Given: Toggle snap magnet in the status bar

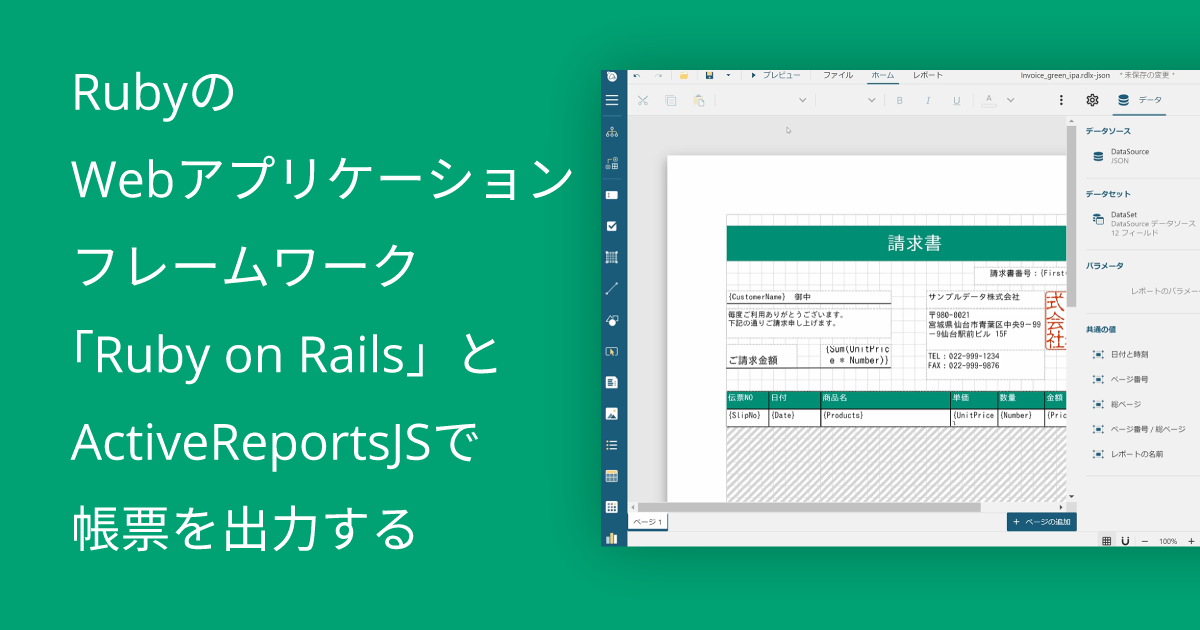Looking at the screenshot, I should coord(1126,541).
